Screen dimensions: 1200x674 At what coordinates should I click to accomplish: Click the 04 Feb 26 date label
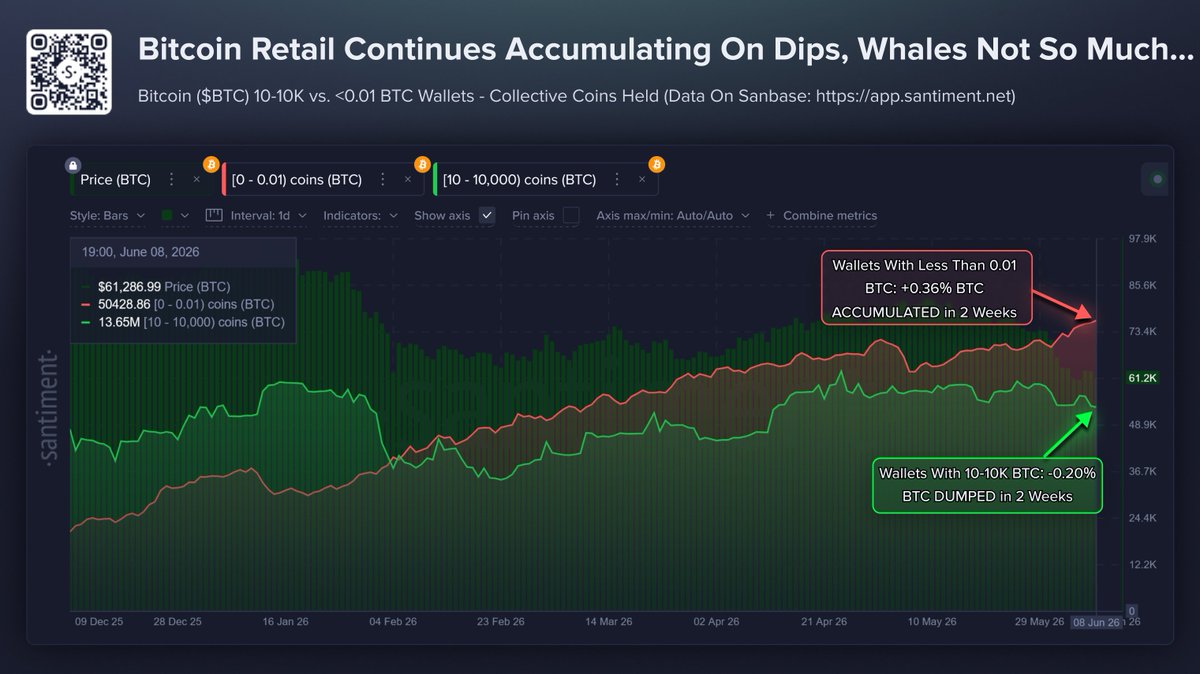pos(392,622)
